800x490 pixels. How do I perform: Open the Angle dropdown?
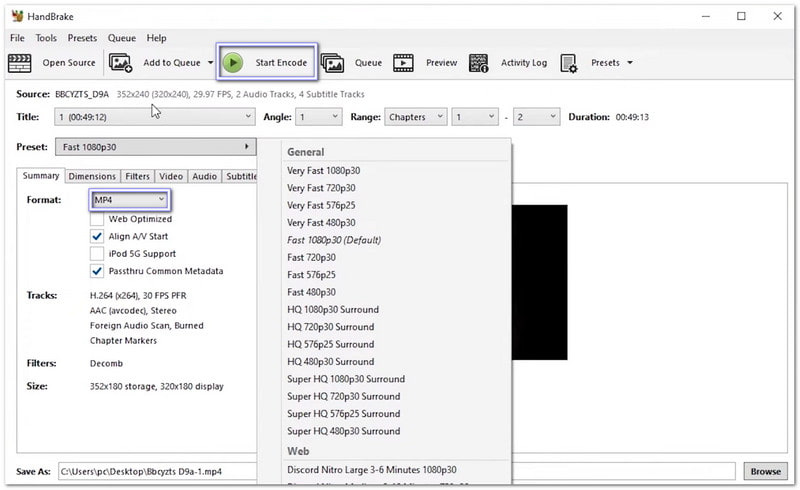pyautogui.click(x=318, y=117)
